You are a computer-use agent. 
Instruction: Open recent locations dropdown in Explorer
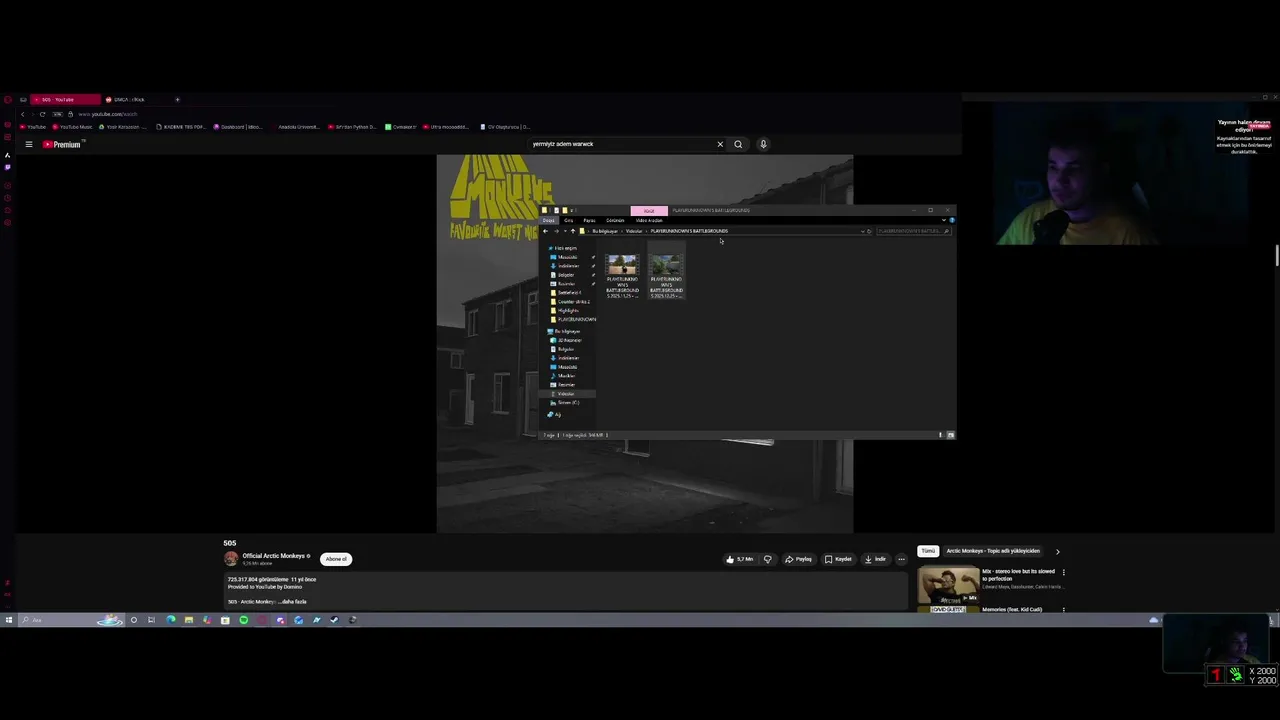[x=565, y=231]
